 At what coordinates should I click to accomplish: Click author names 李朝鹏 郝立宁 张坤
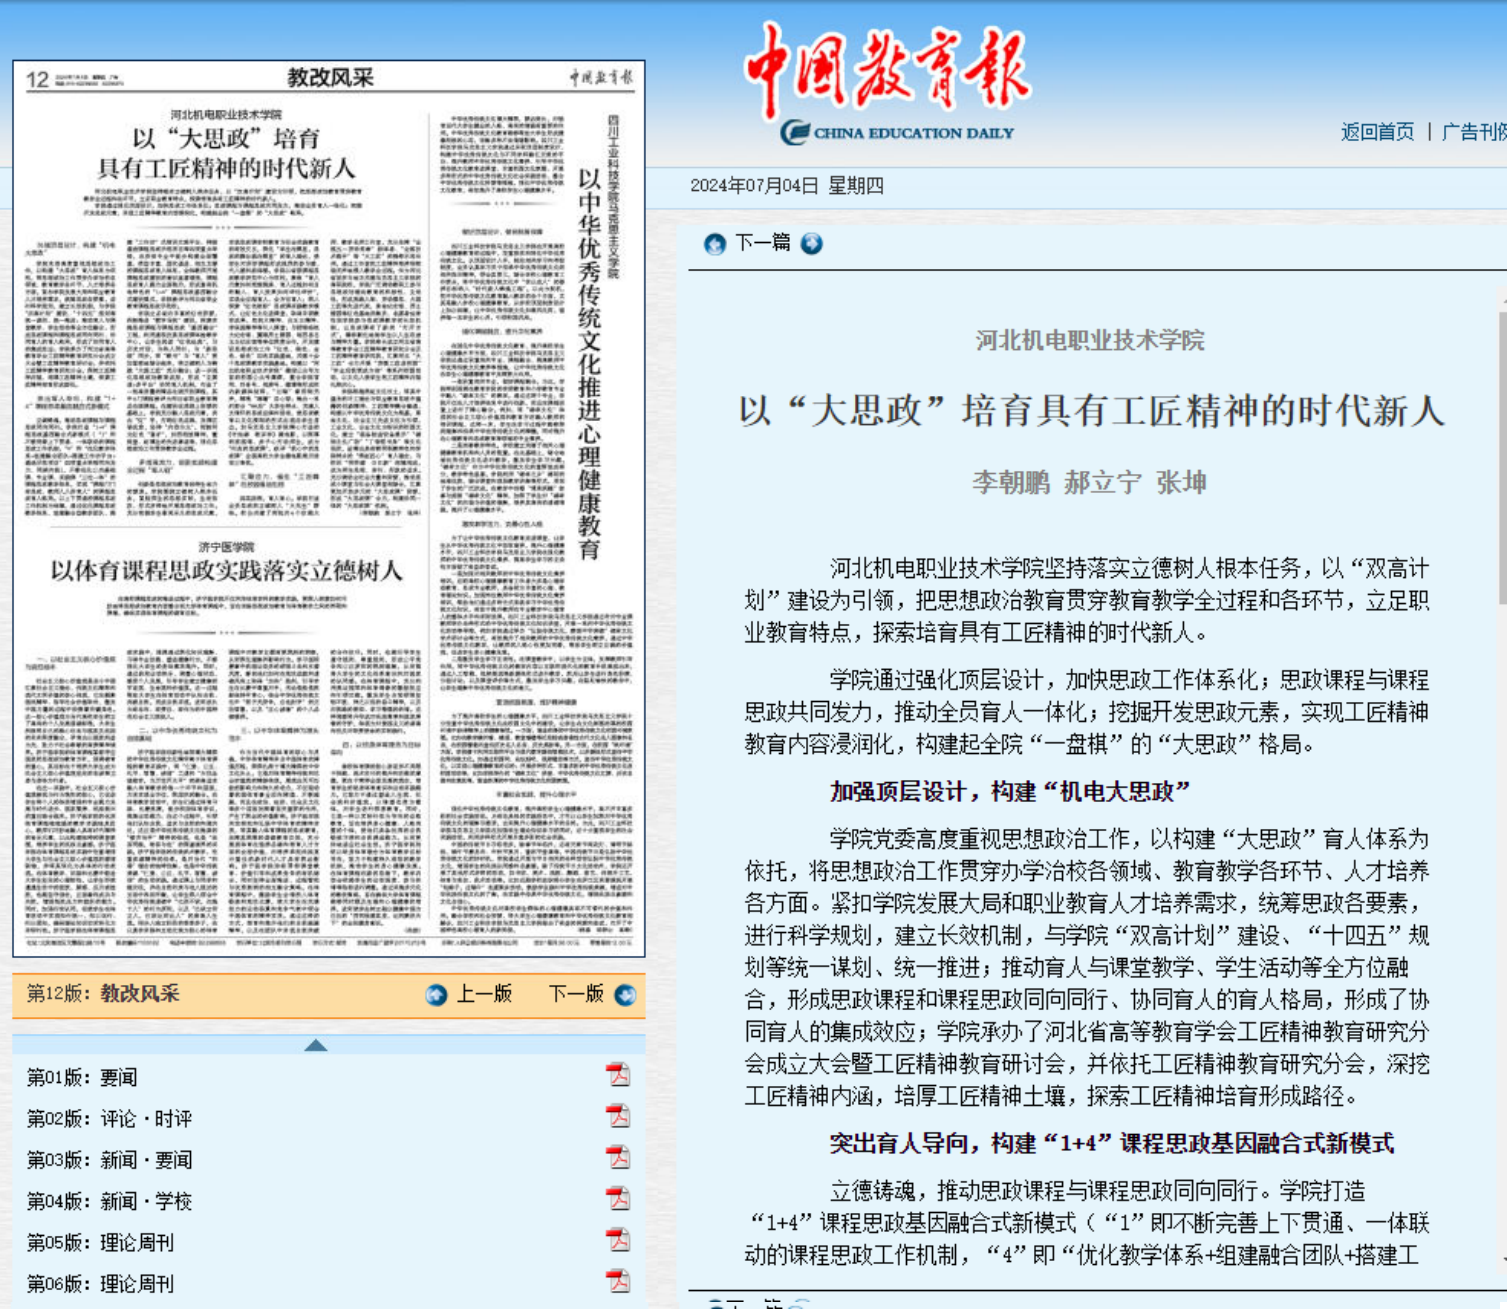pos(1090,483)
